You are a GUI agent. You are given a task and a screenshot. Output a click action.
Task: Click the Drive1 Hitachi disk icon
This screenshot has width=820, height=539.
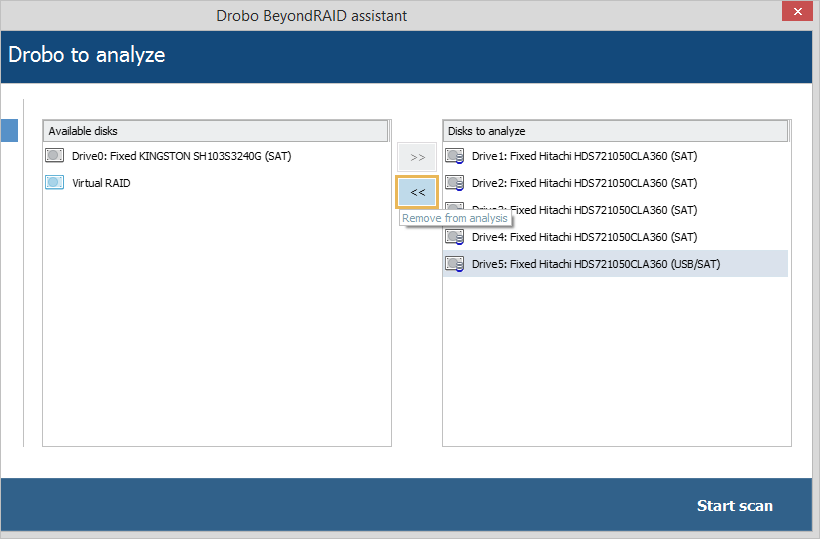tap(454, 156)
